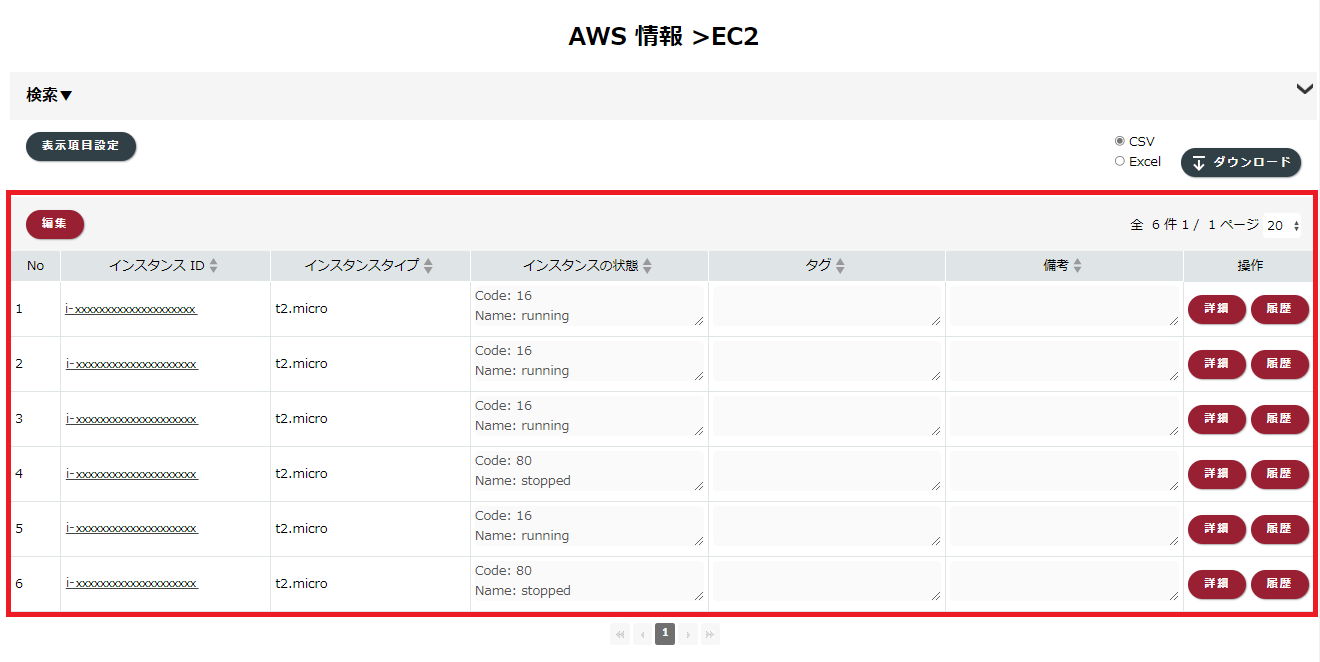Click the タグ text area in row 5

(827, 526)
